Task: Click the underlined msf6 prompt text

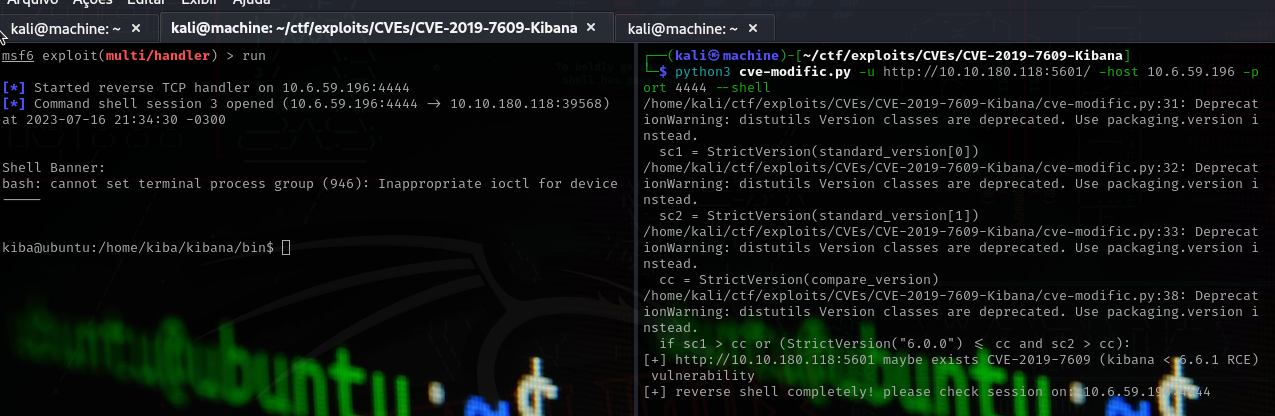Action: pyautogui.click(x=18, y=55)
